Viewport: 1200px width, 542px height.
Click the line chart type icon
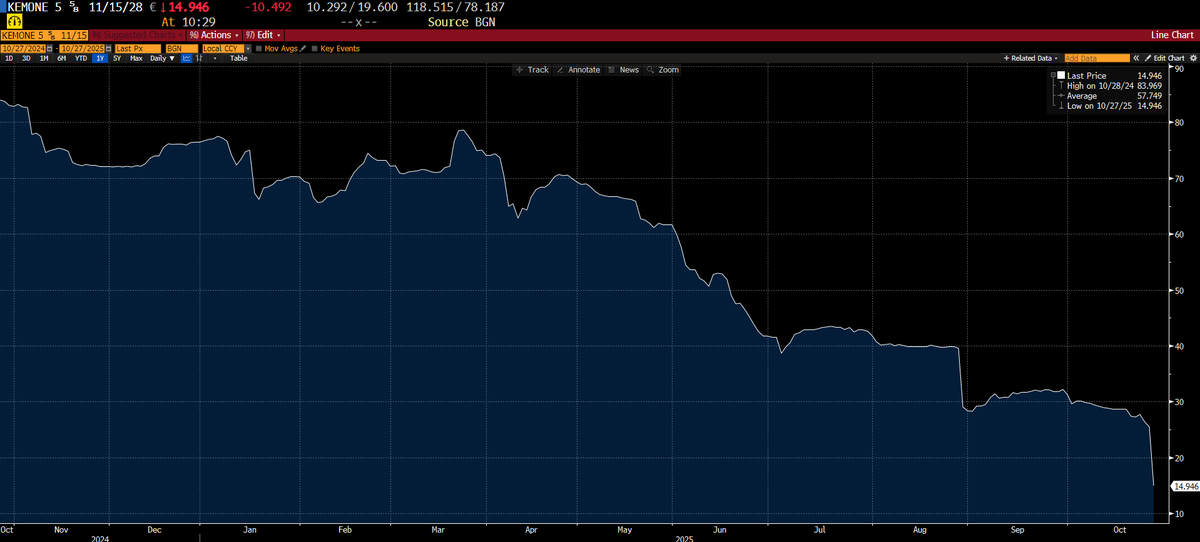[186, 58]
